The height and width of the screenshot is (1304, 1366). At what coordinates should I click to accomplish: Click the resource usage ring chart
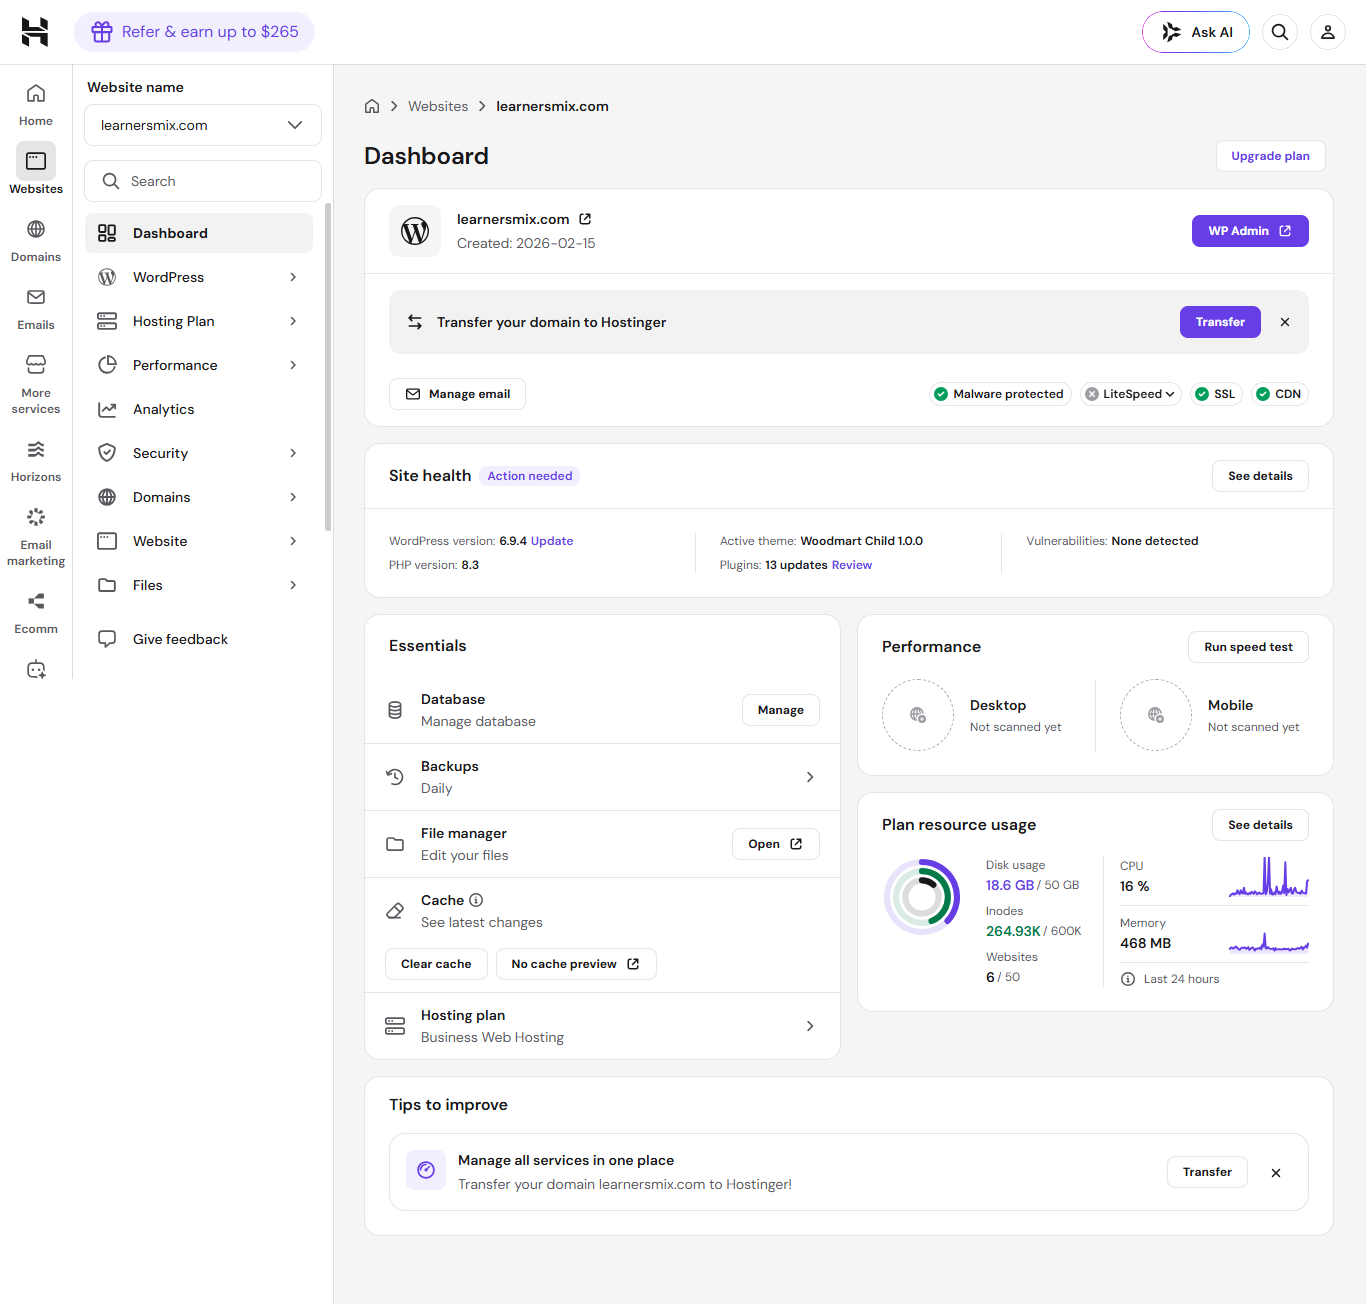(x=922, y=897)
